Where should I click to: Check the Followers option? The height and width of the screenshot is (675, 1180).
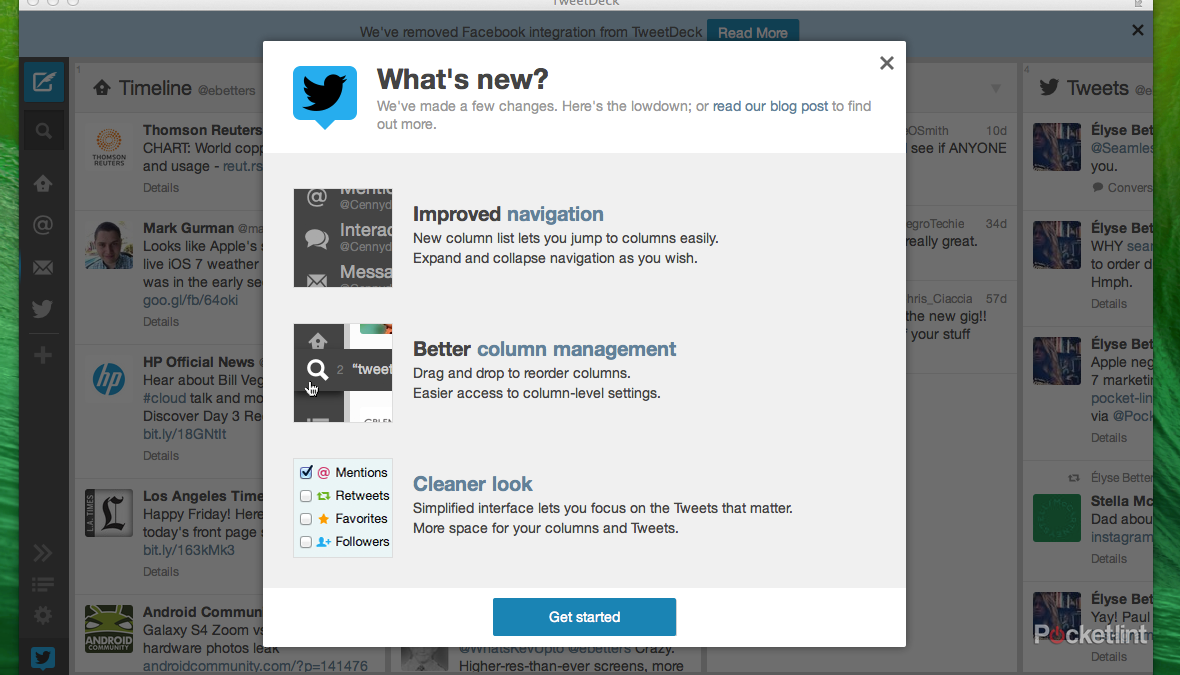[x=305, y=541]
